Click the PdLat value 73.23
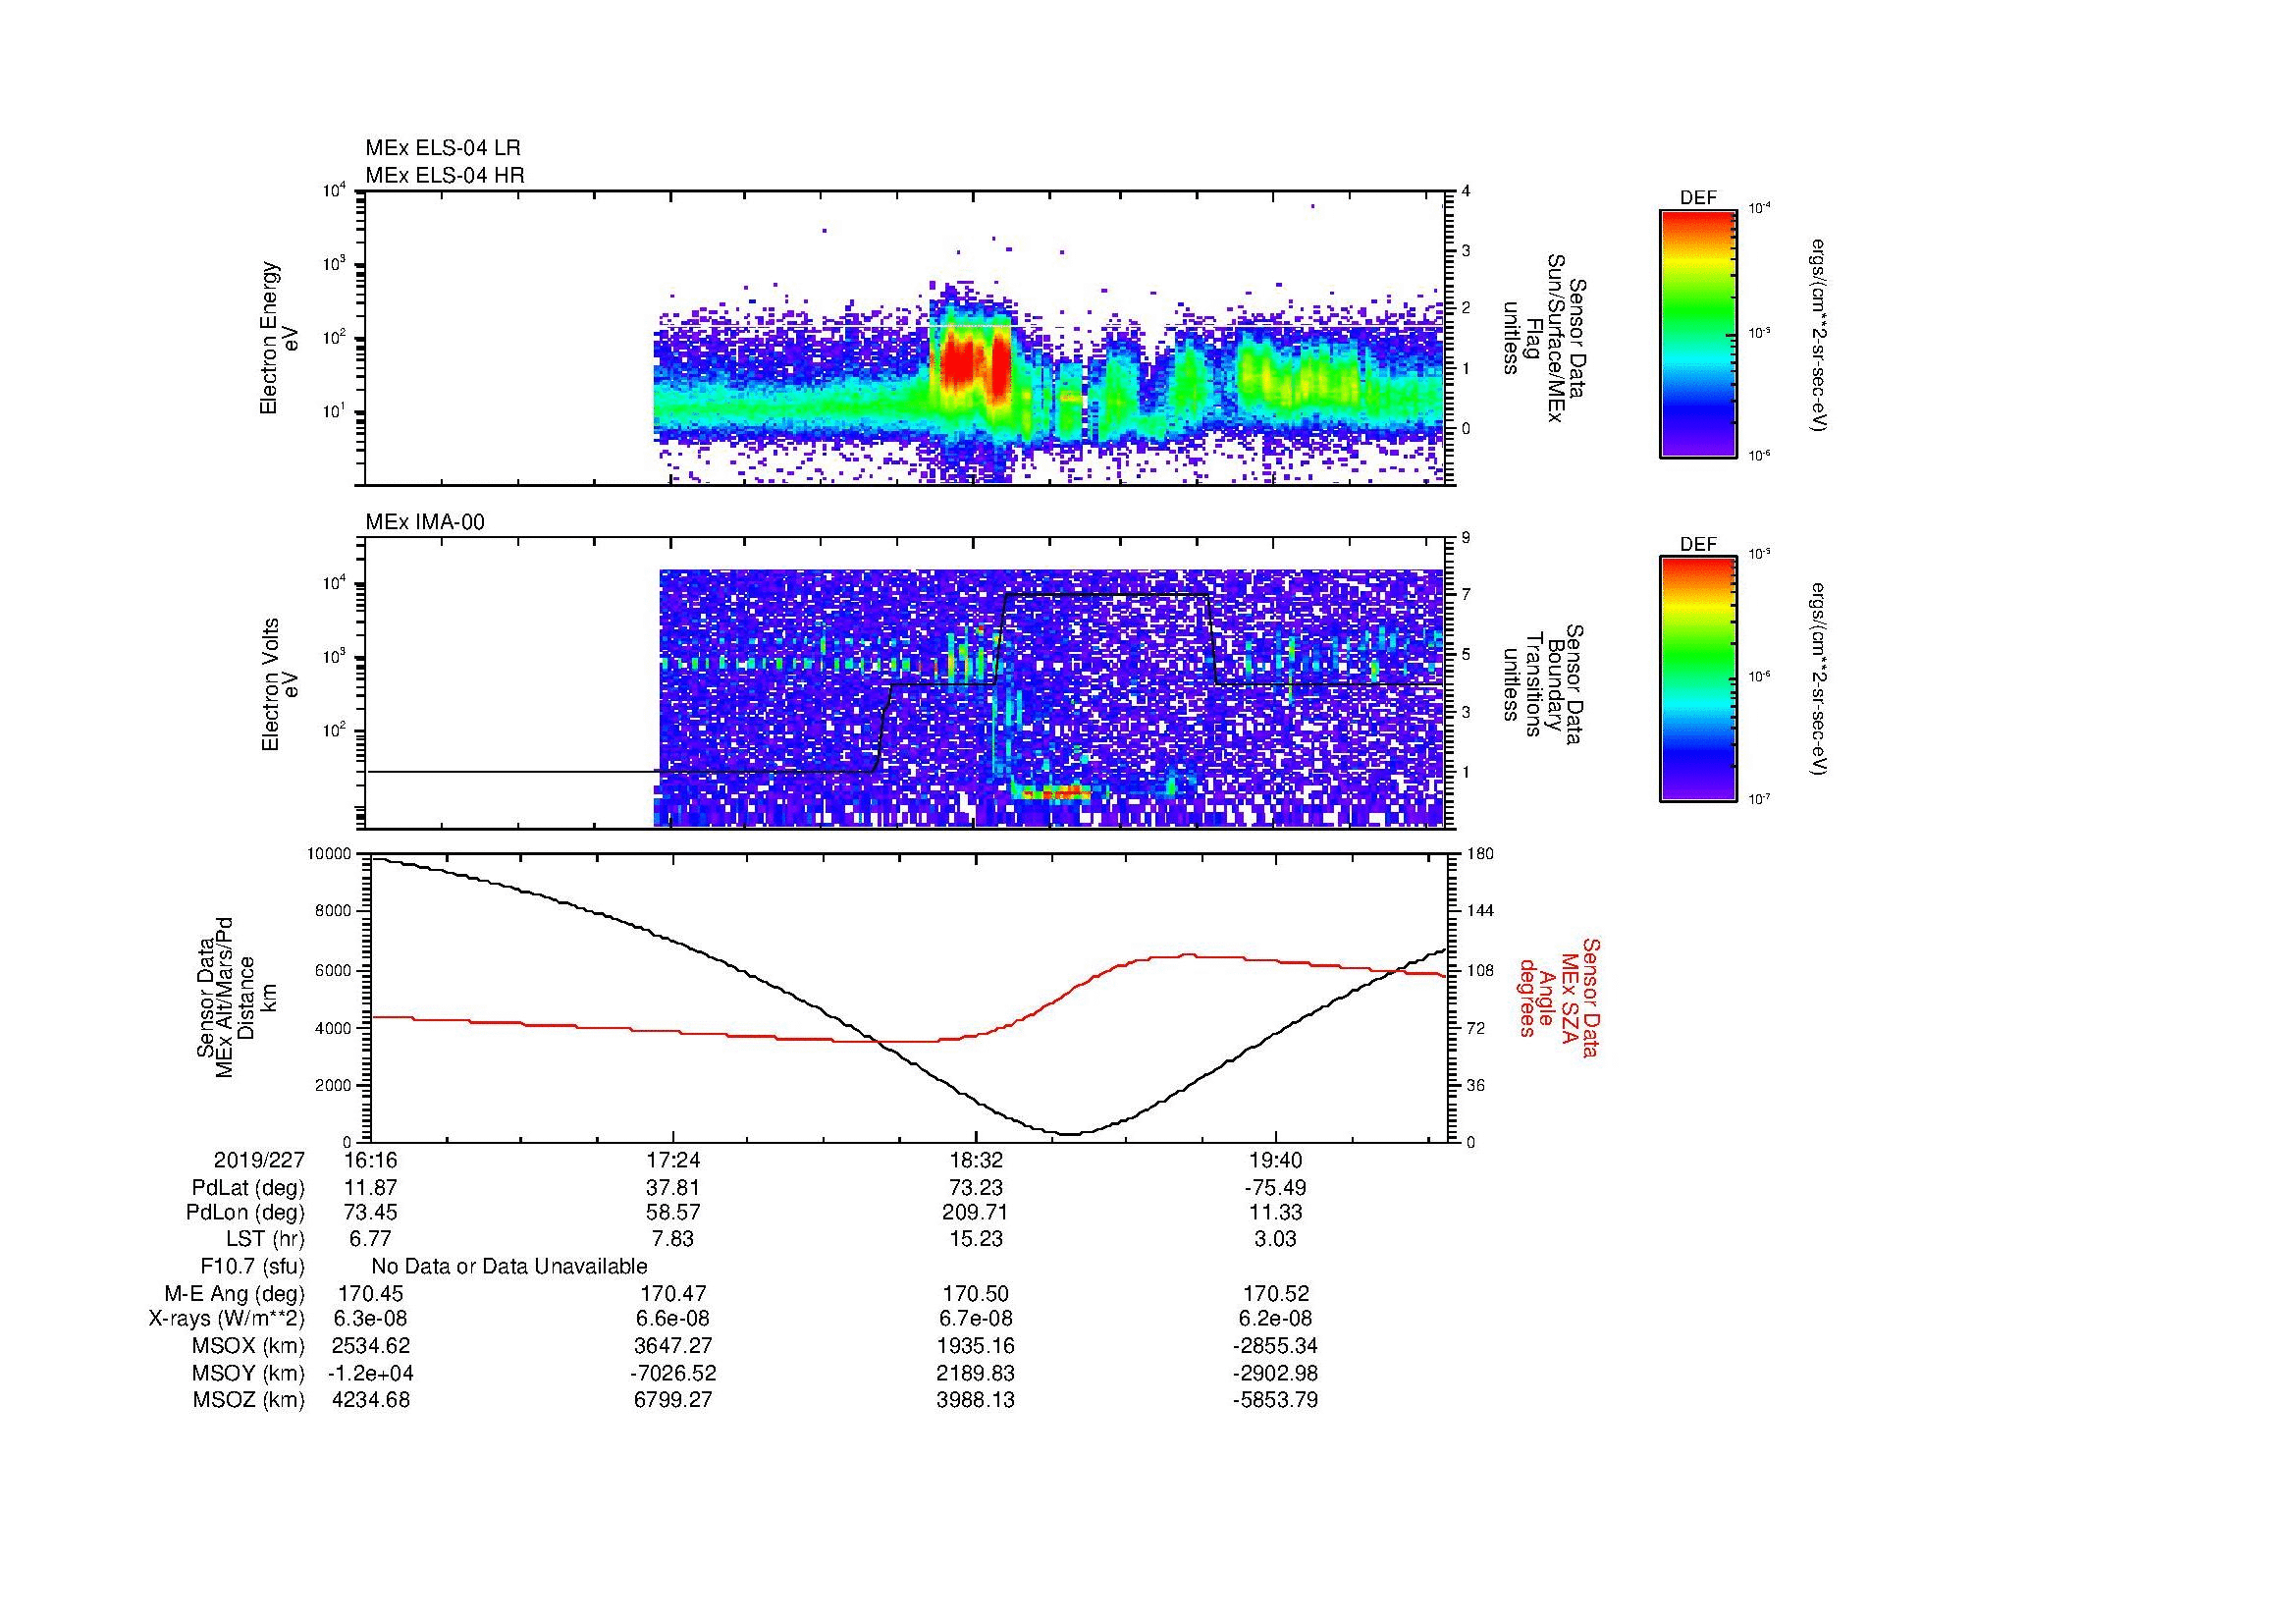Image resolution: width=2296 pixels, height=1623 pixels. coord(975,1188)
